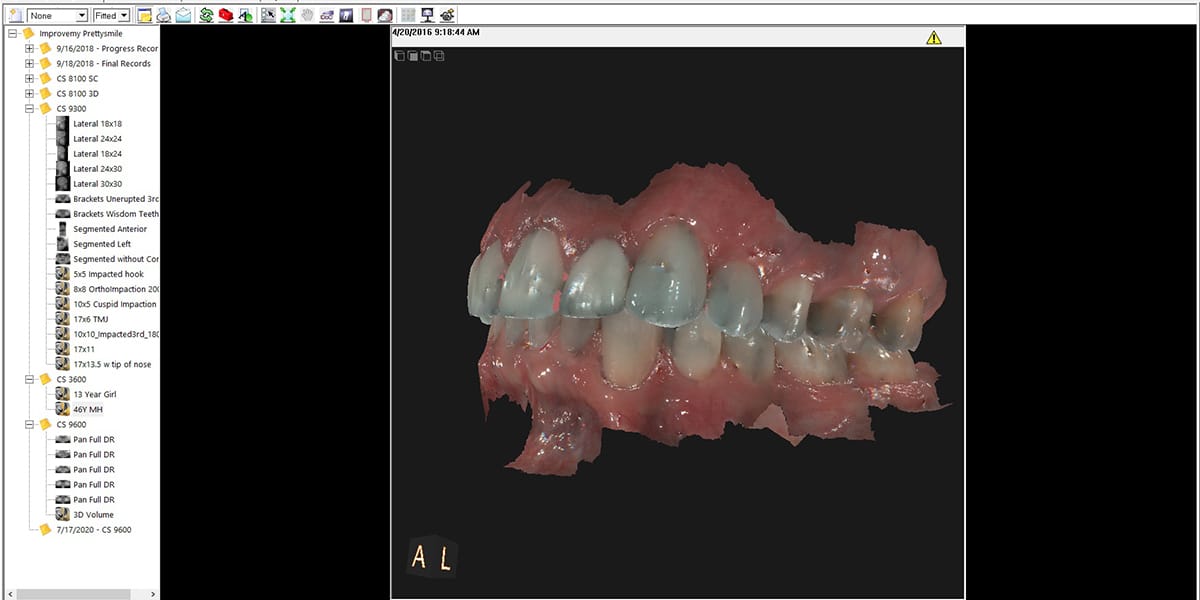Click the network monitor icon in toolbar
The image size is (1200, 600).
point(427,16)
